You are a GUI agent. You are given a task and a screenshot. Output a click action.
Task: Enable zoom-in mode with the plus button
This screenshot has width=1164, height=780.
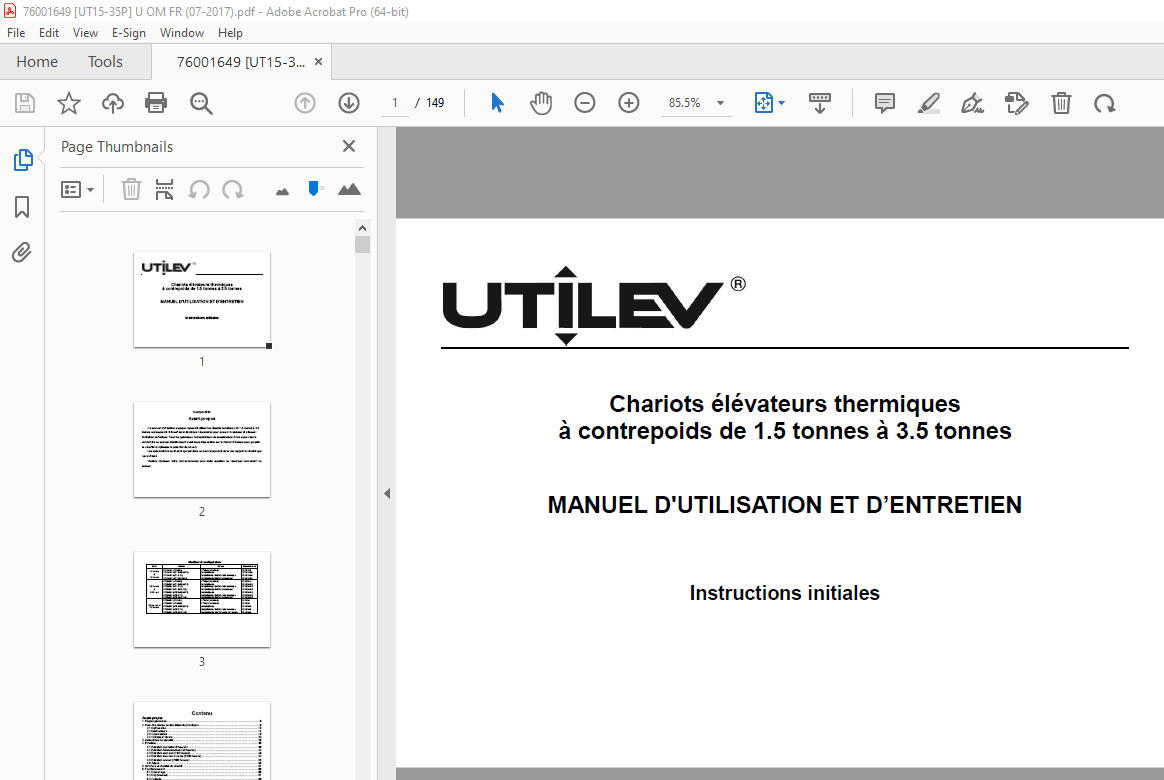tap(628, 102)
